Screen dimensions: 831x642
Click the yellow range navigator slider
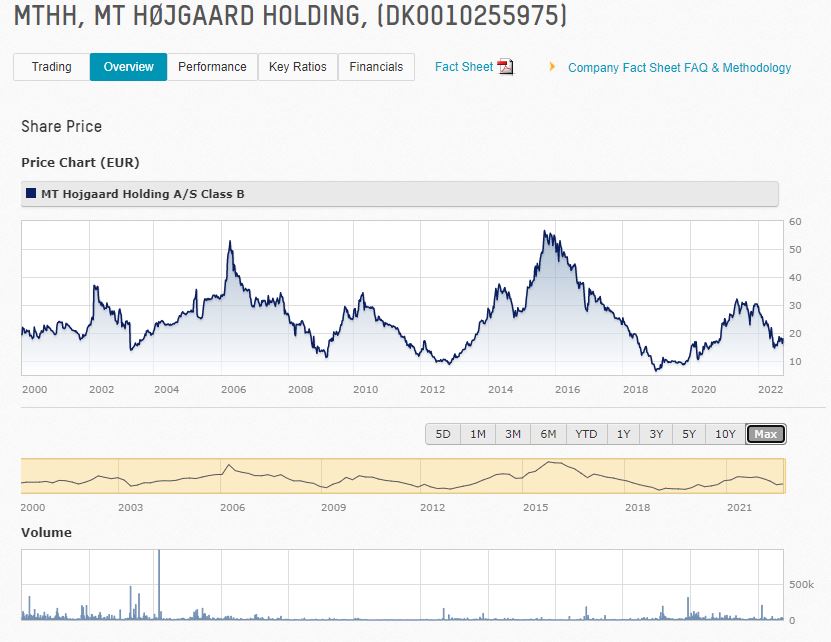click(x=403, y=476)
